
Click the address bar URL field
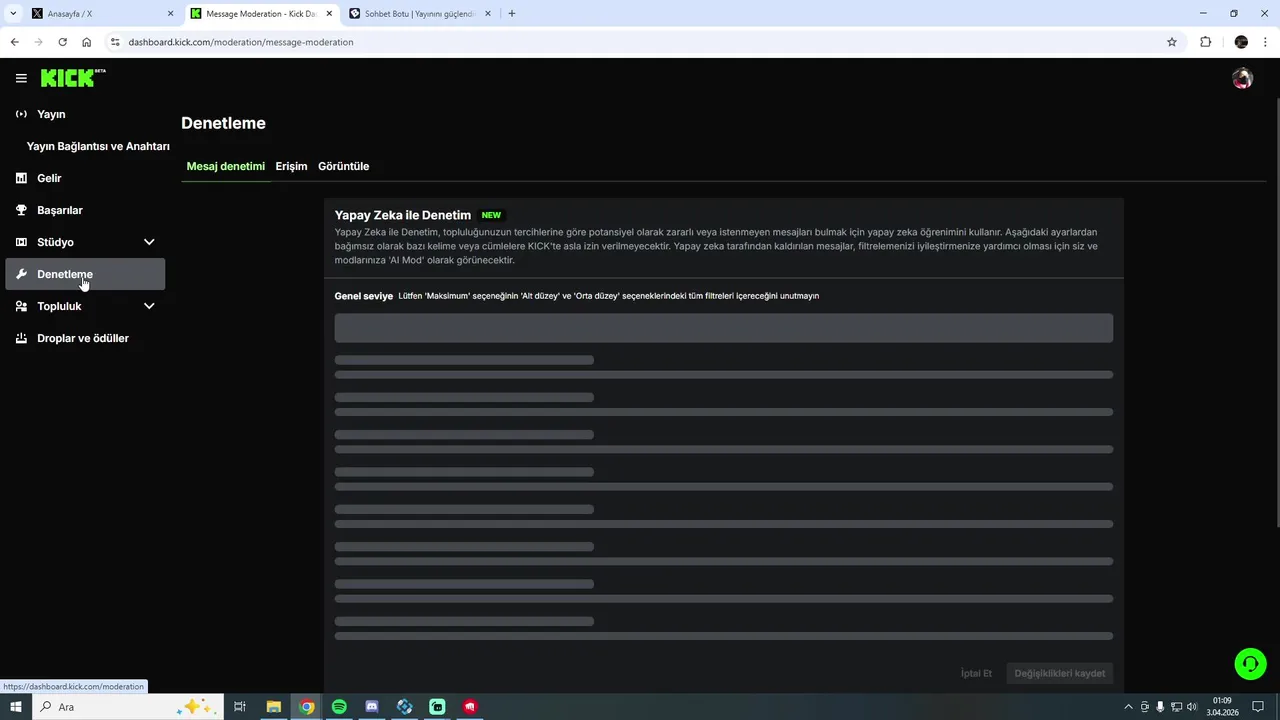coord(640,42)
